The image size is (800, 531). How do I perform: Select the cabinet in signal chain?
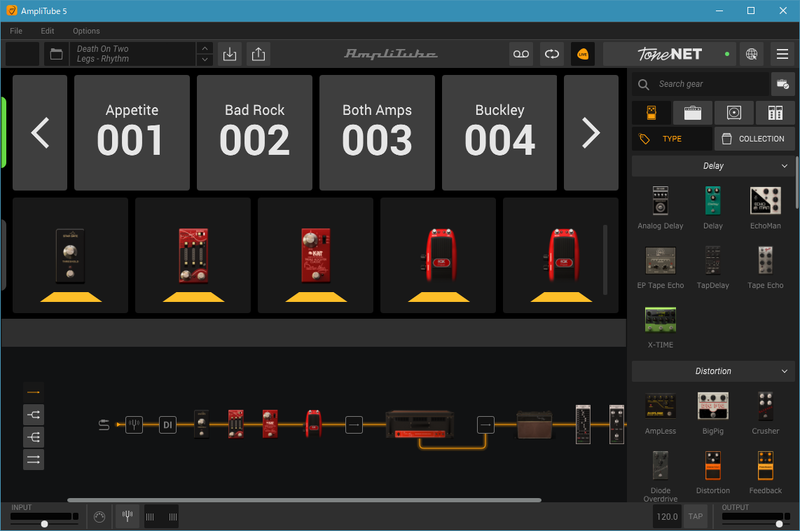tap(534, 425)
